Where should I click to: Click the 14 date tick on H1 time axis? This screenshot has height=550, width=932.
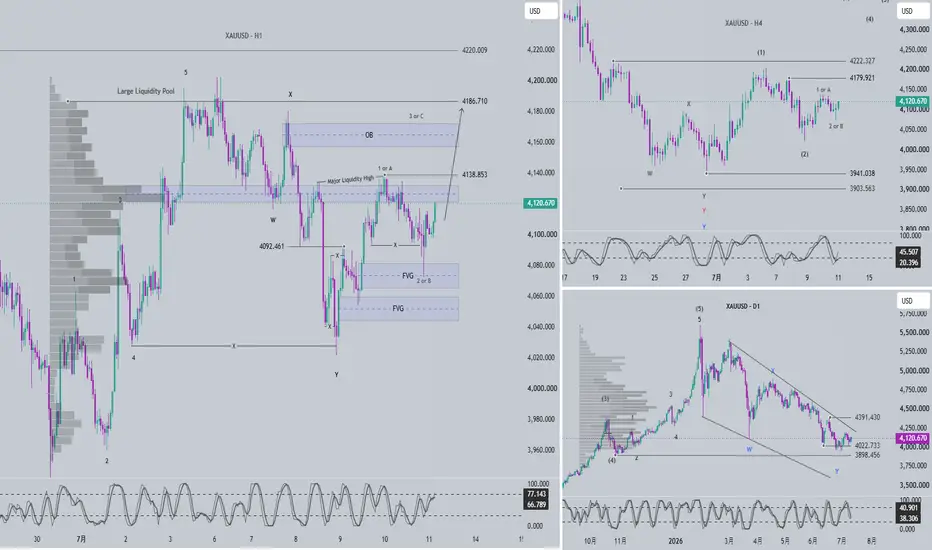476,539
